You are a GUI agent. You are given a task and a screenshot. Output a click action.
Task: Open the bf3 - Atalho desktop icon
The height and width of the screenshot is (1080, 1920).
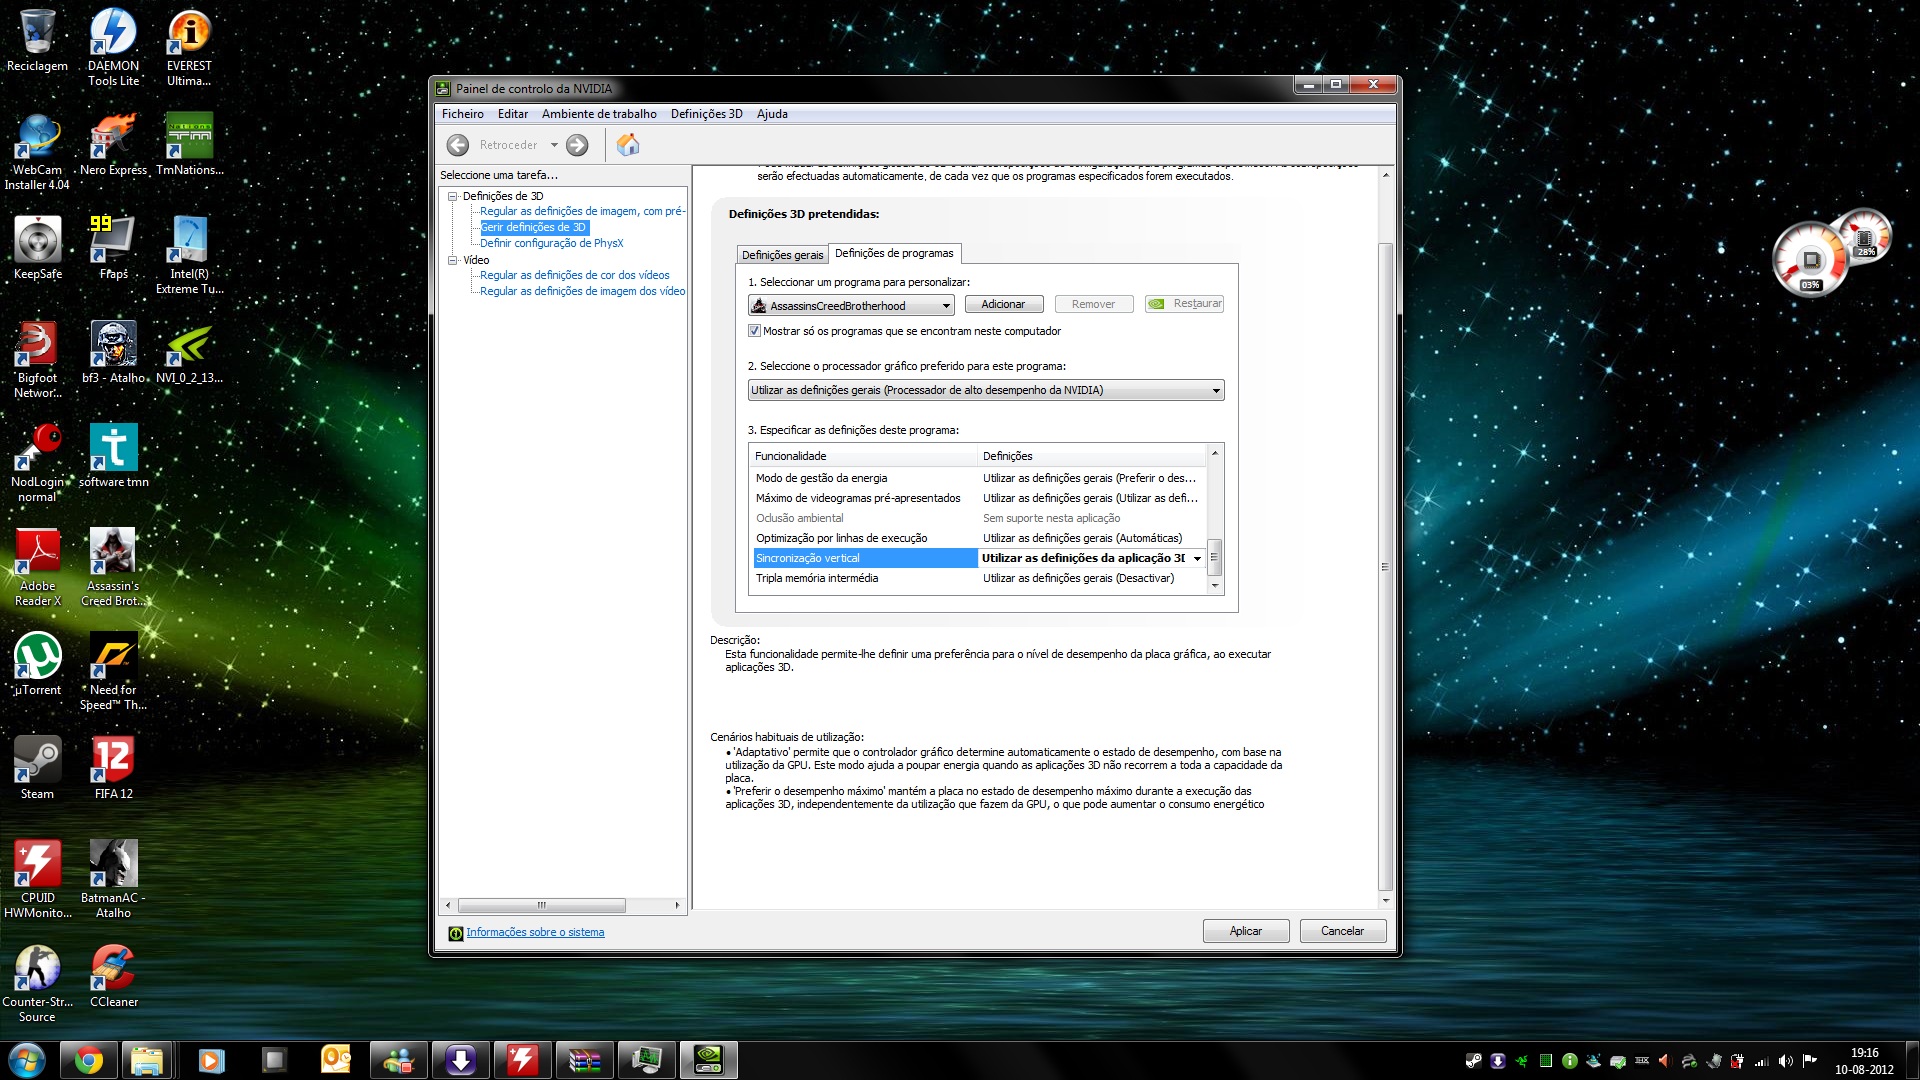point(113,352)
